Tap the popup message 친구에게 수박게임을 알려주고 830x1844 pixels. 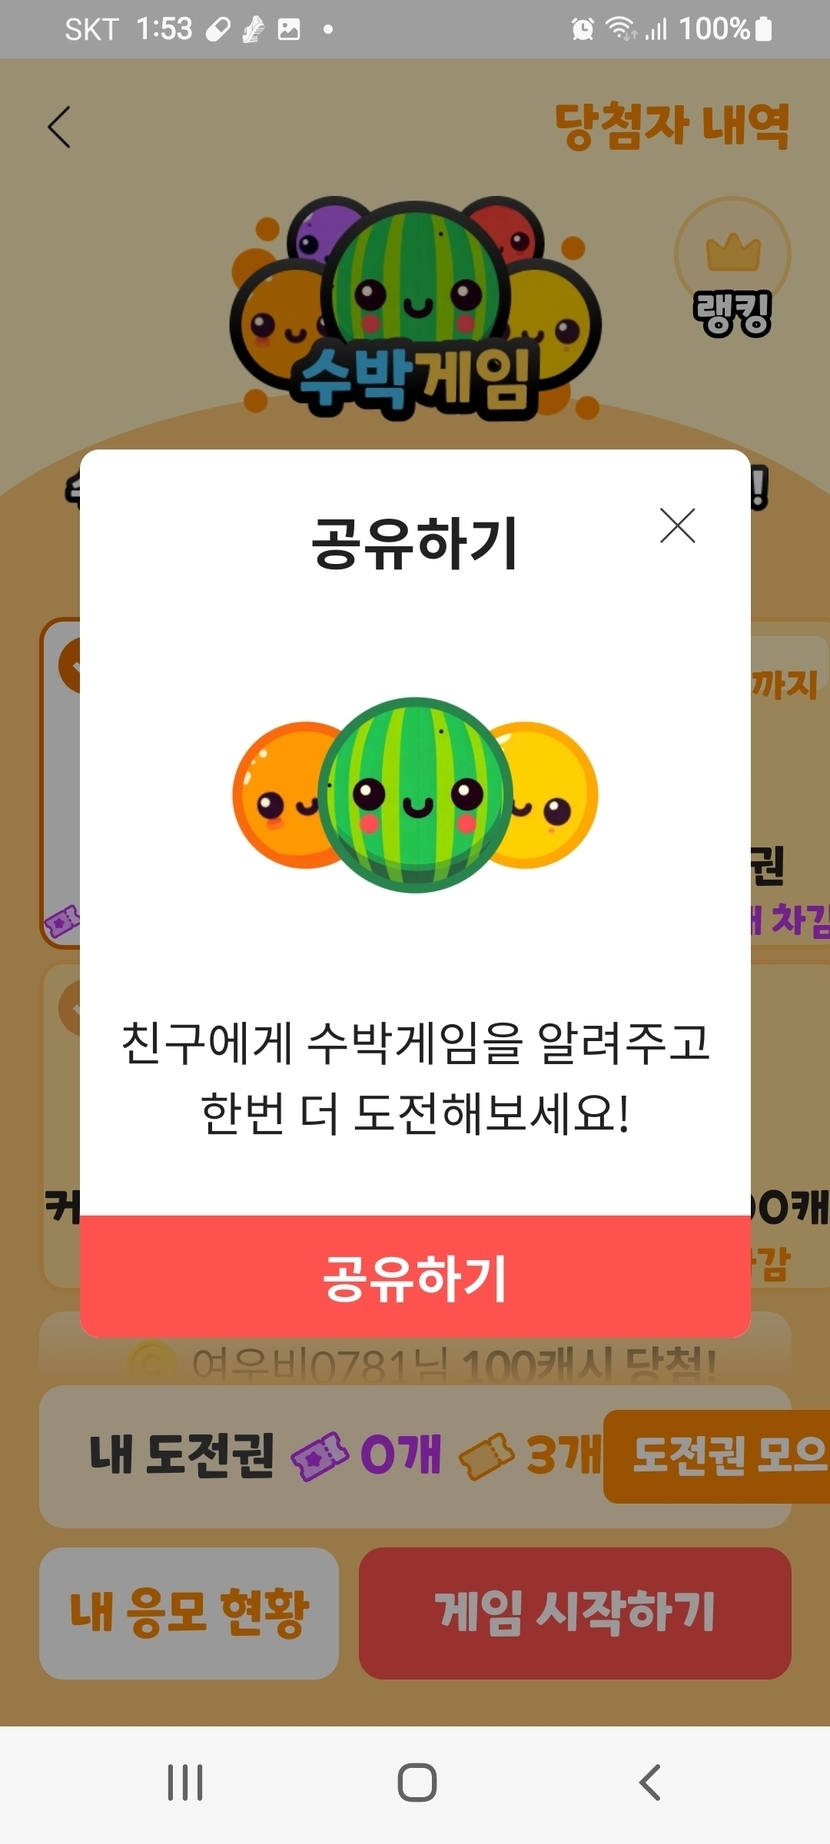coord(415,1043)
